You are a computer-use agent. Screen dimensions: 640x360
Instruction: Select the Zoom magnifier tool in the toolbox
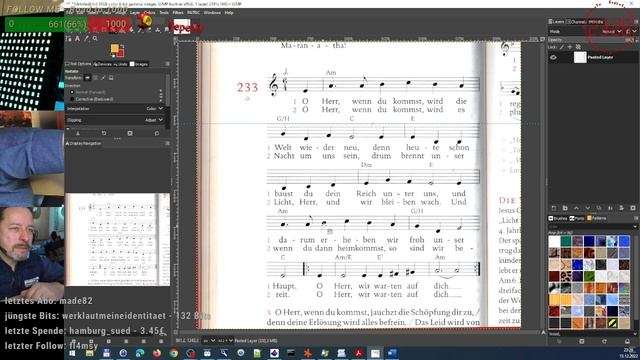(95, 39)
